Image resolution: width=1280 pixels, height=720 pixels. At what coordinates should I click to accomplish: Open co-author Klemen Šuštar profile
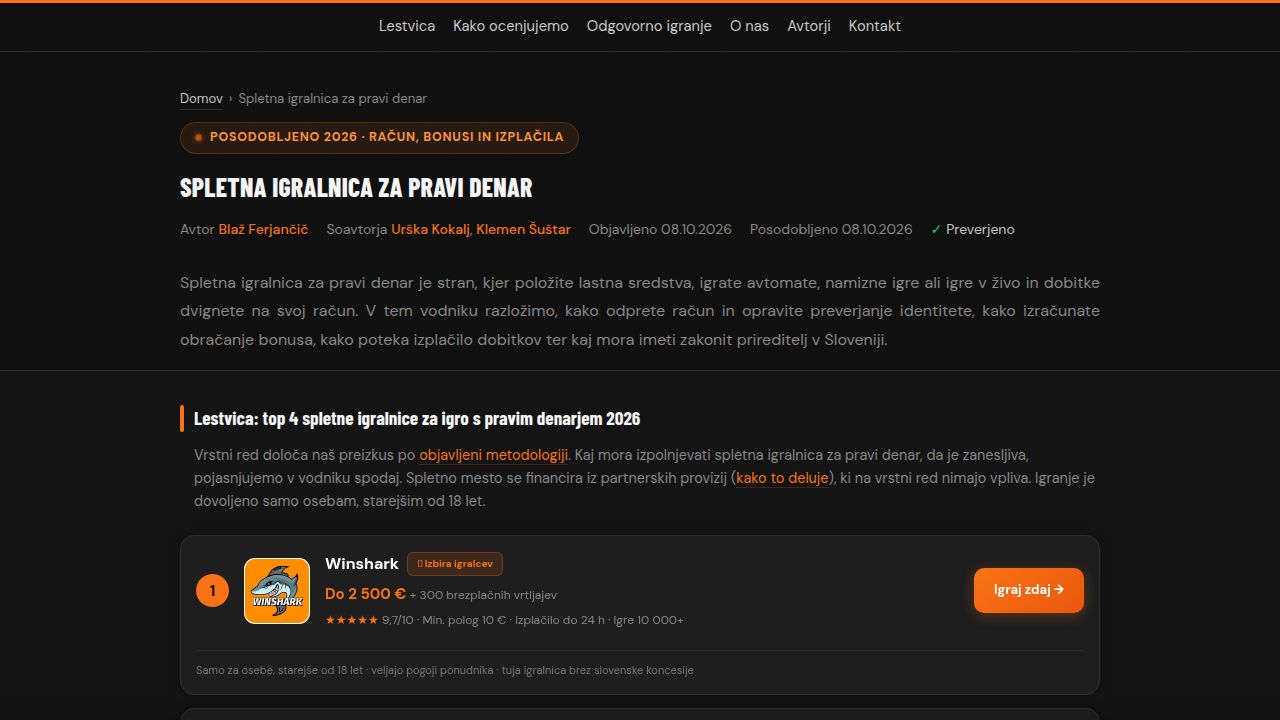coord(523,229)
